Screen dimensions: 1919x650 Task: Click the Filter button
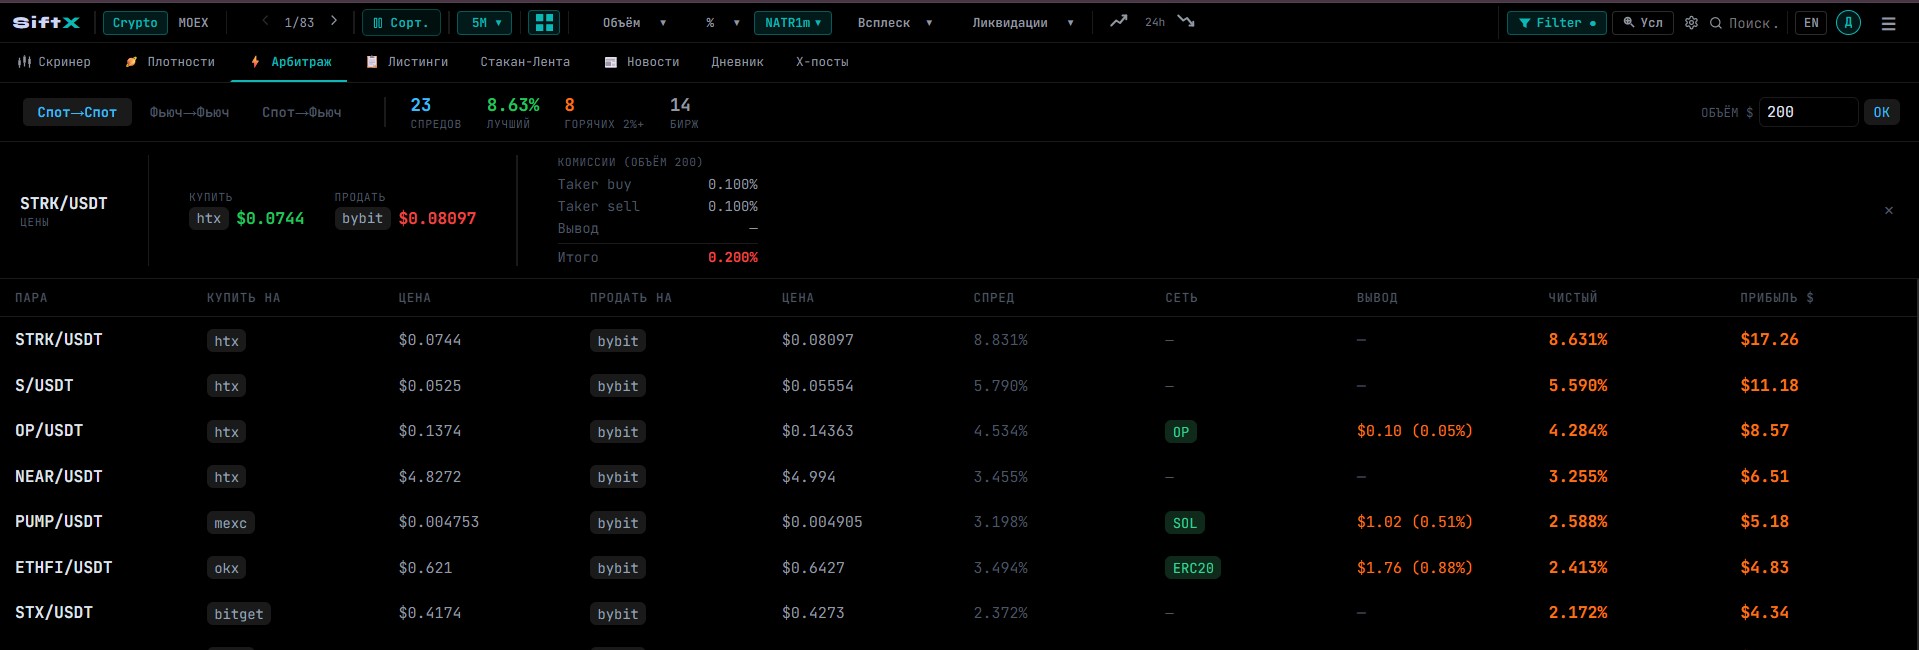[1556, 22]
